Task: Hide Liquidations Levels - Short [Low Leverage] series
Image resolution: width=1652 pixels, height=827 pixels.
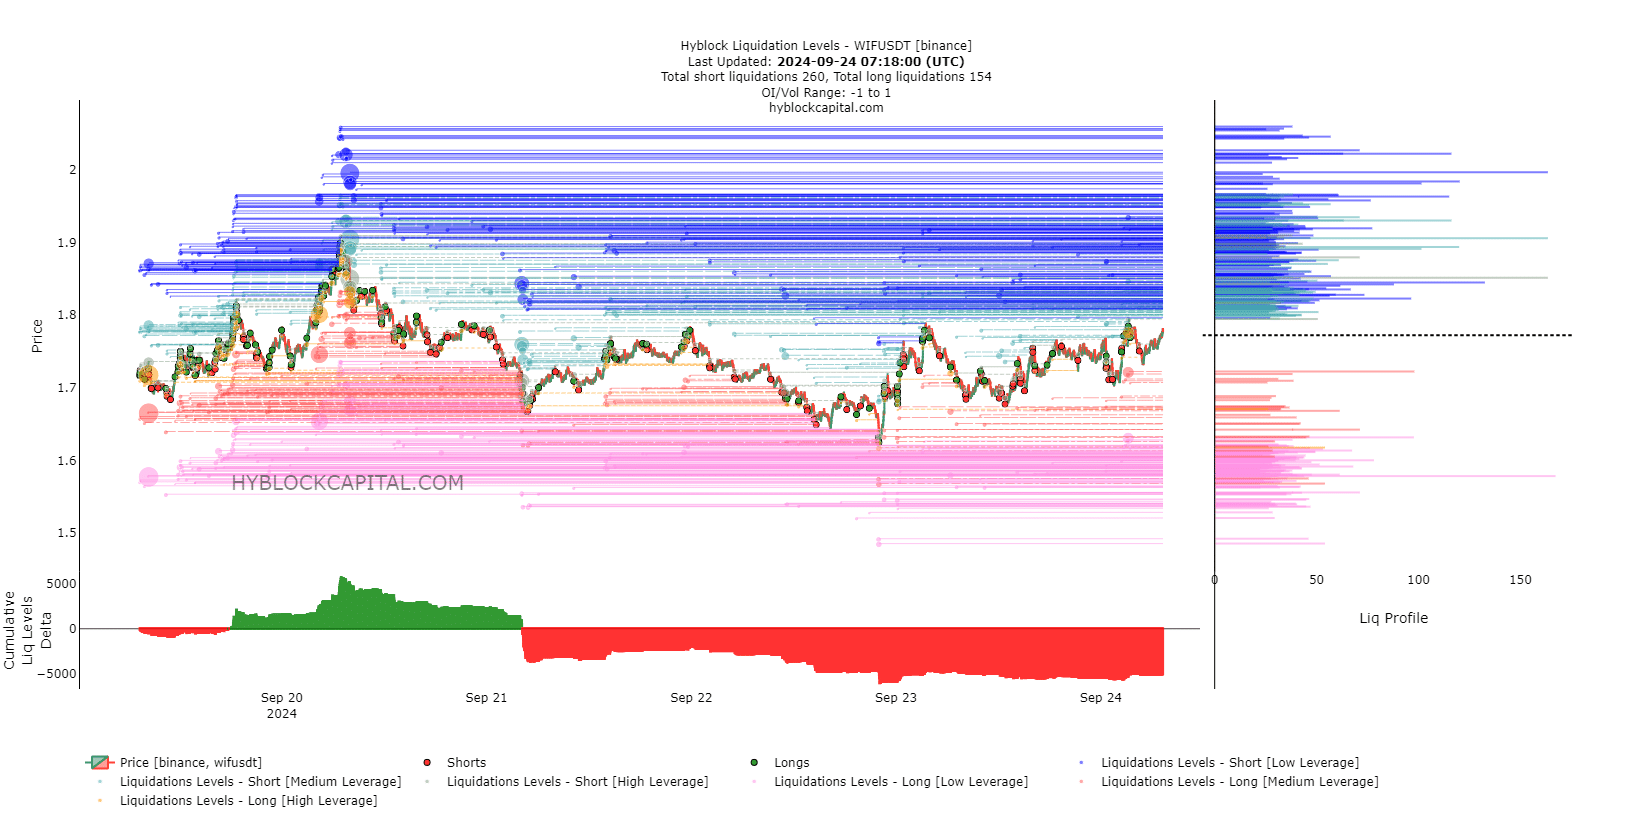Action: 1219,763
